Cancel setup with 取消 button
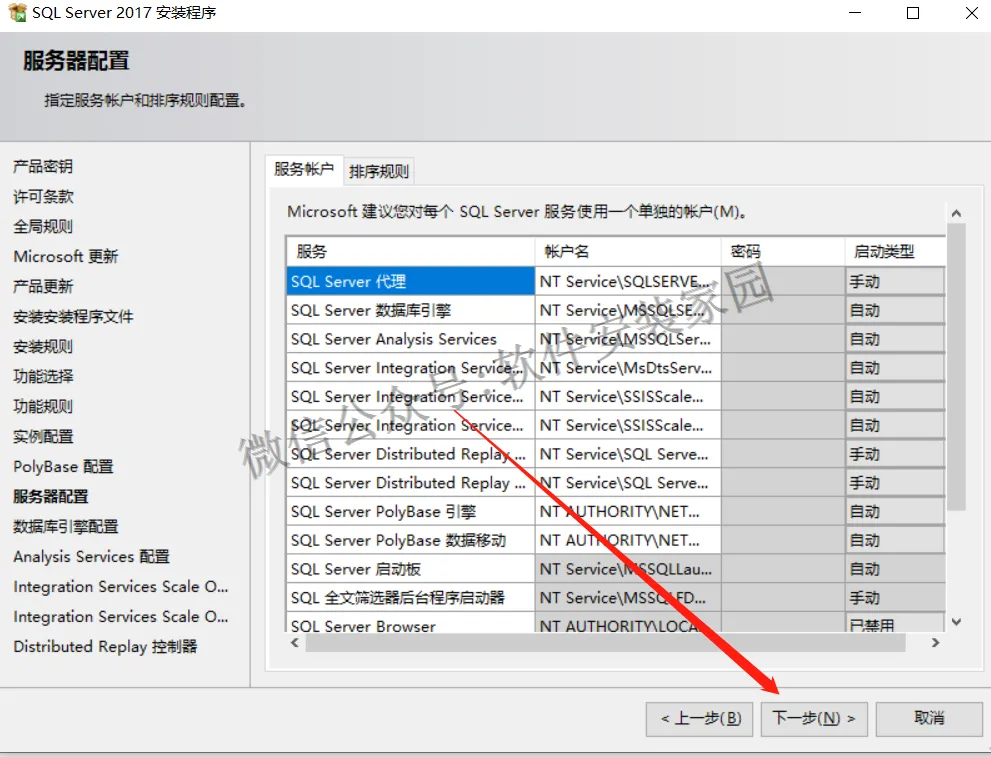The height and width of the screenshot is (757, 991). coord(929,718)
